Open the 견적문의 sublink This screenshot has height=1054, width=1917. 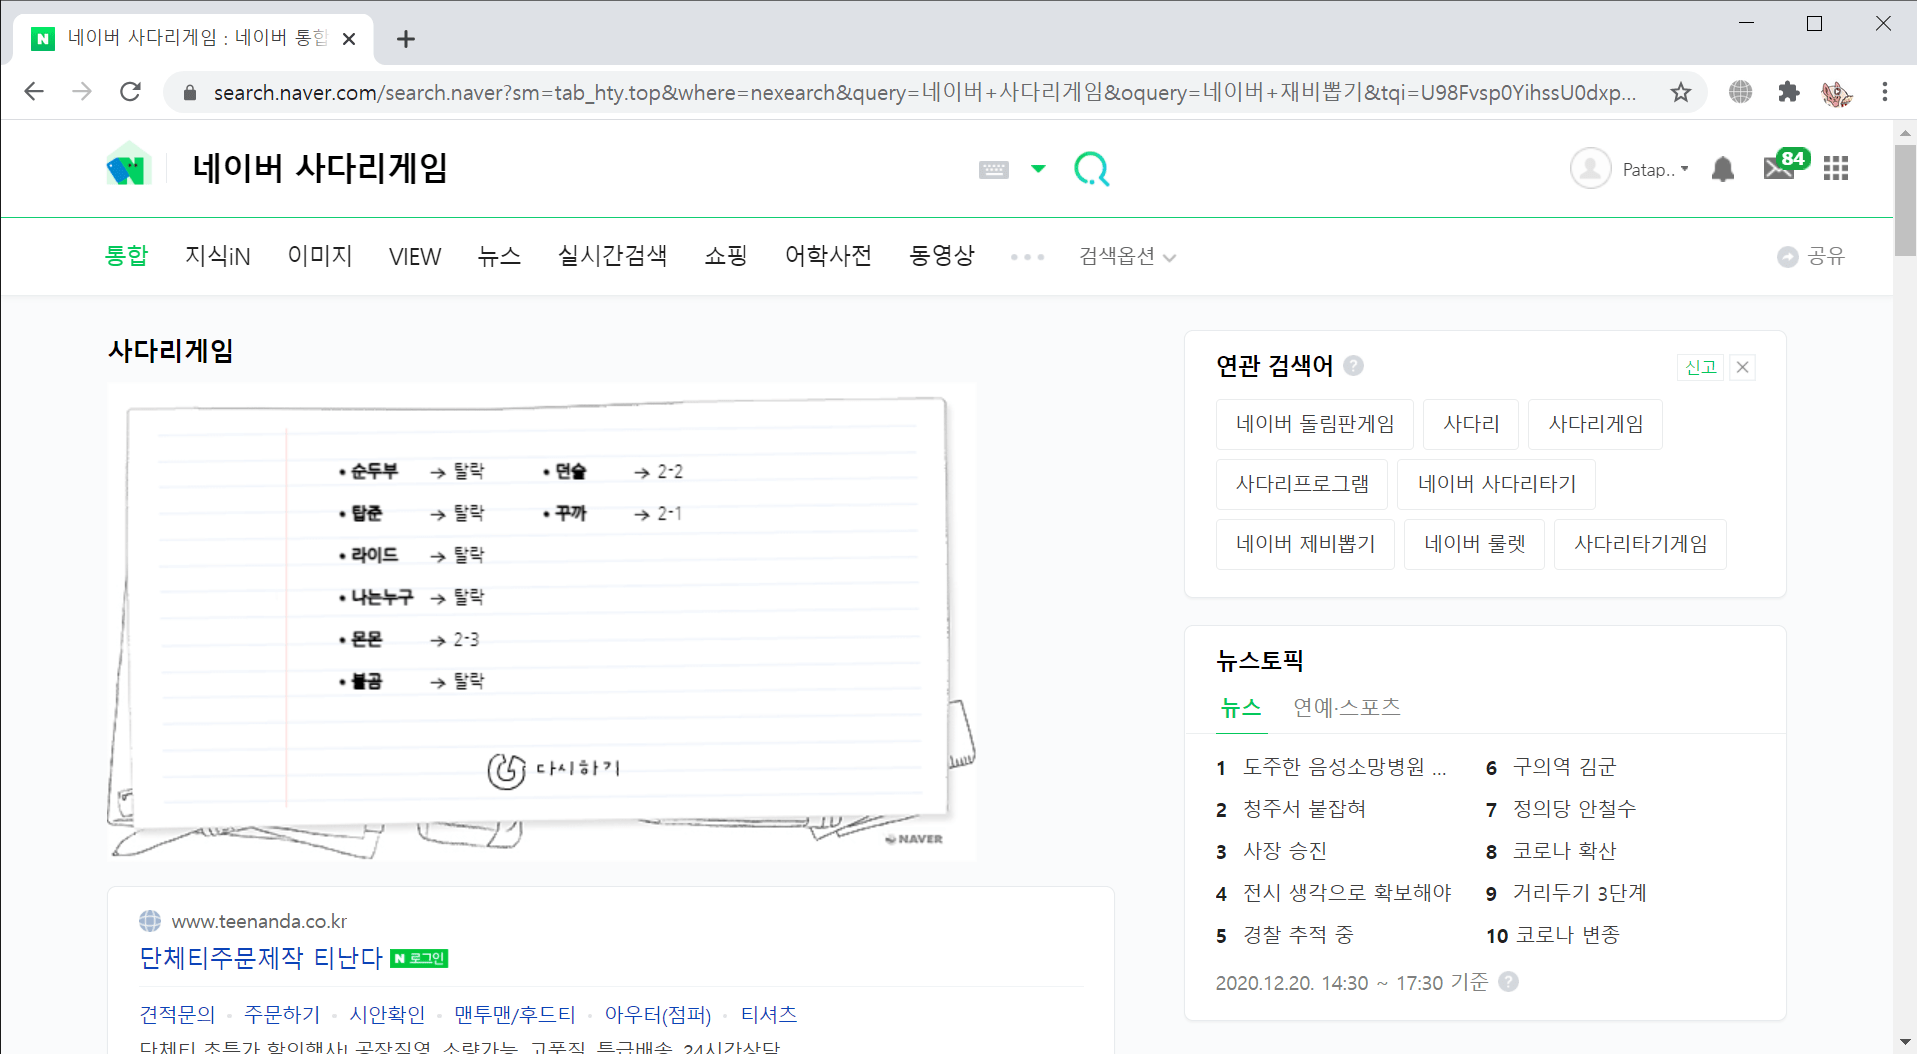[177, 1014]
